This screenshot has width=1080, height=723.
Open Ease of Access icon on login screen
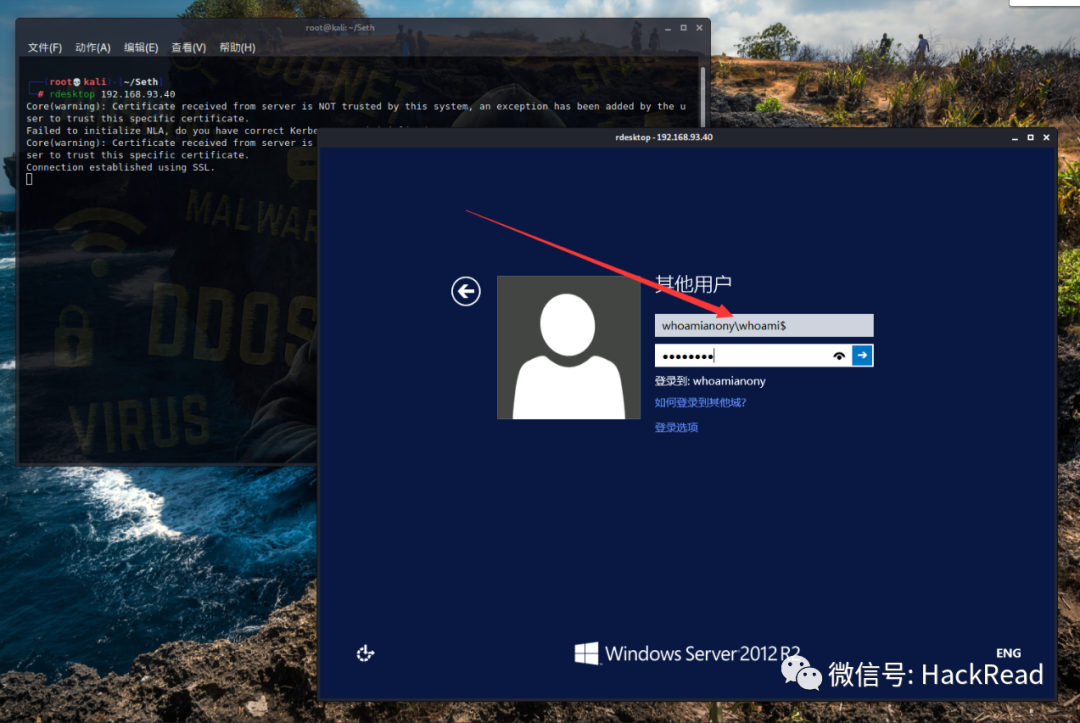tap(365, 653)
